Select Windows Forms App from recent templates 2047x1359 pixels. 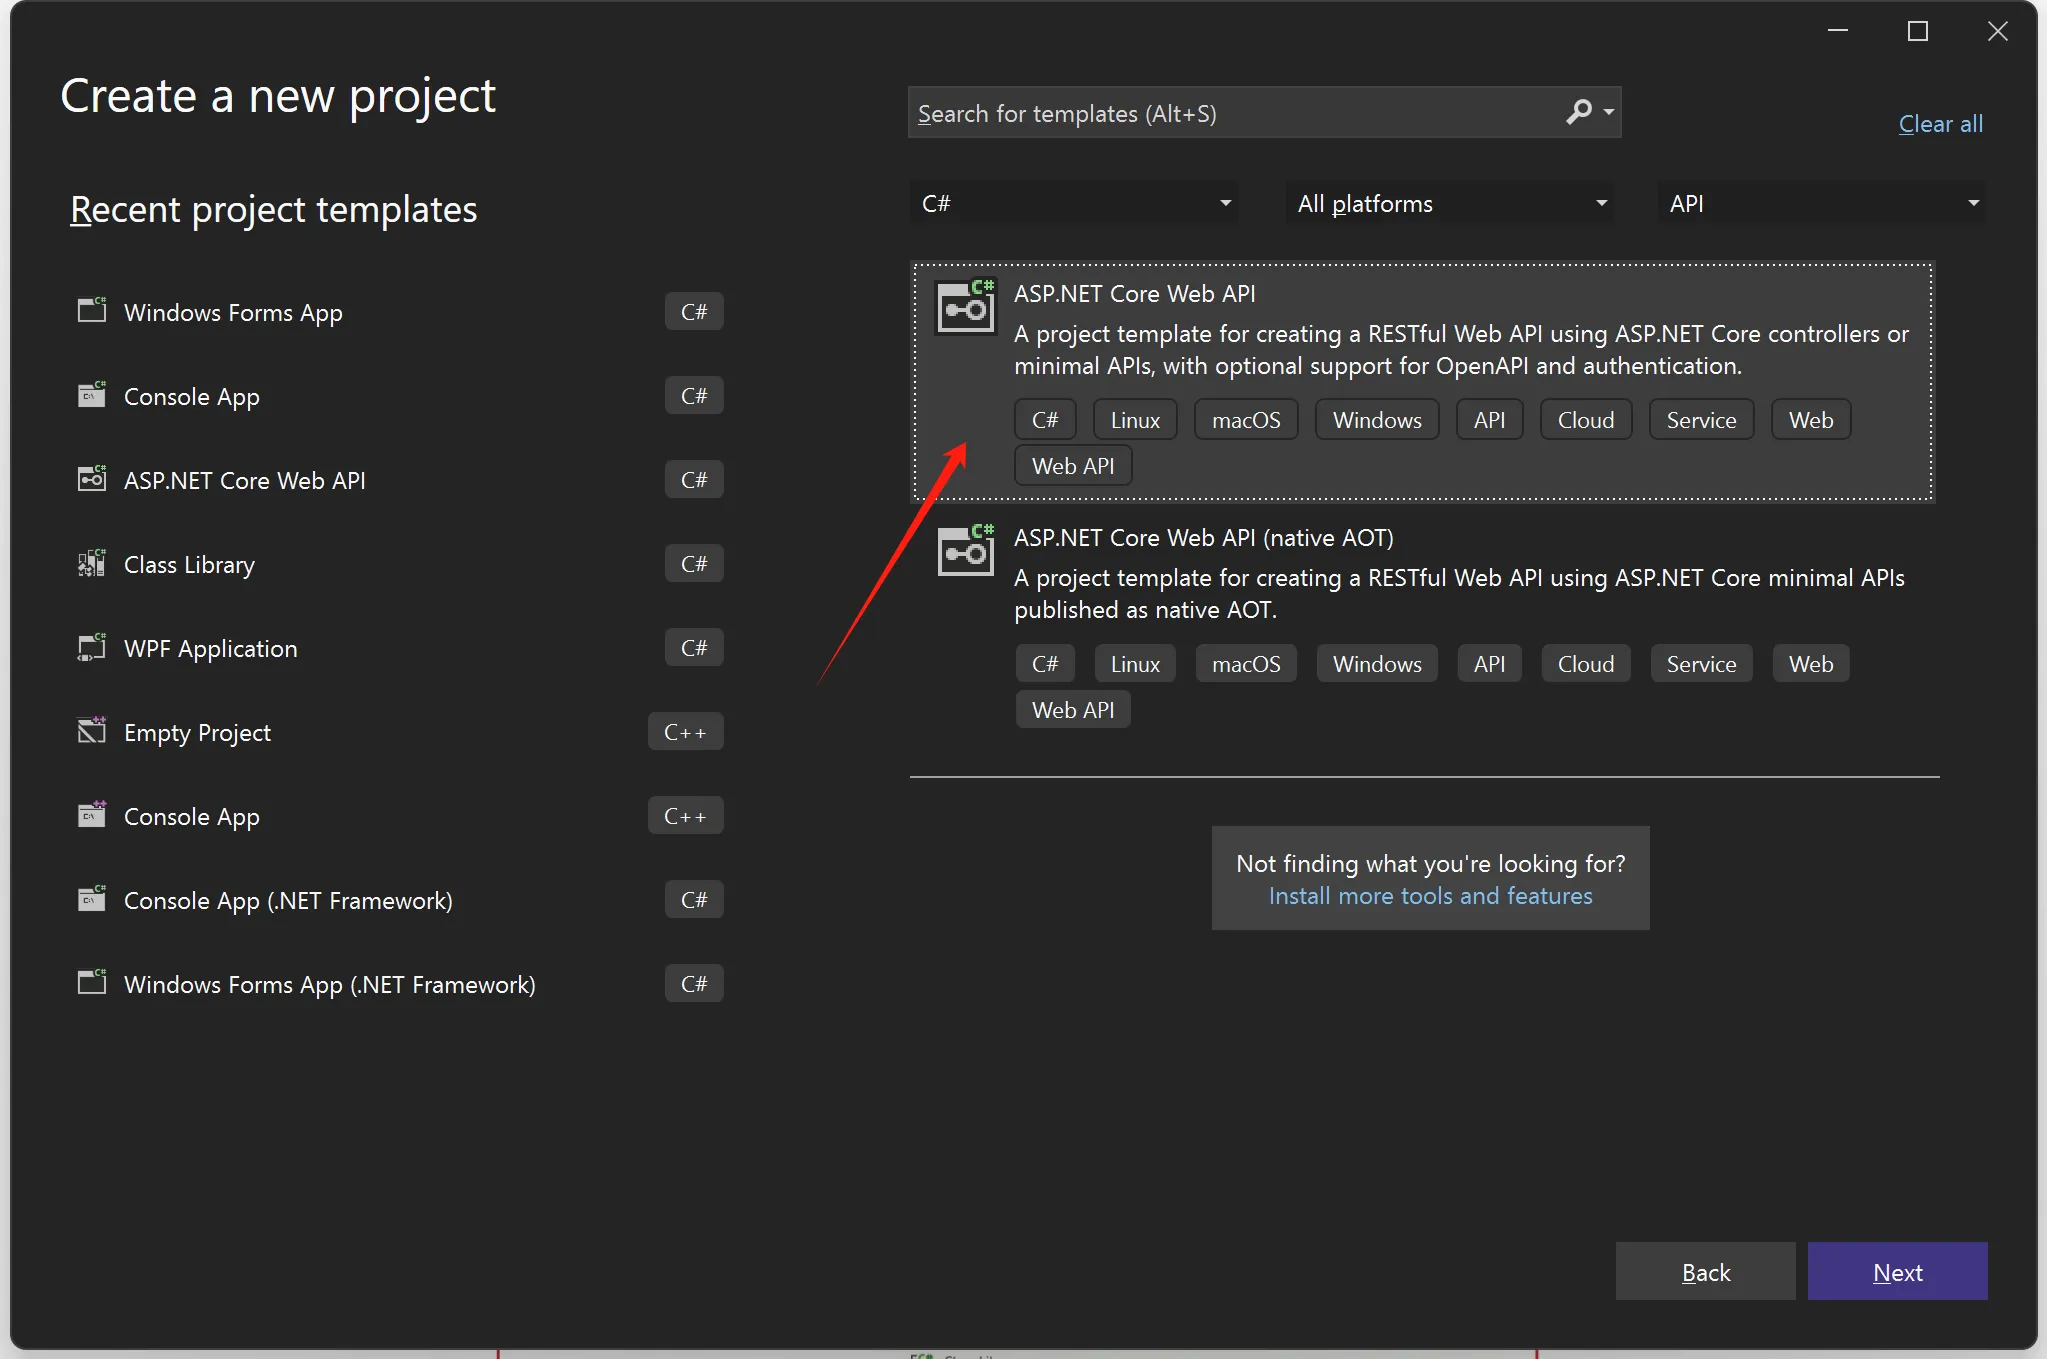click(x=400, y=312)
